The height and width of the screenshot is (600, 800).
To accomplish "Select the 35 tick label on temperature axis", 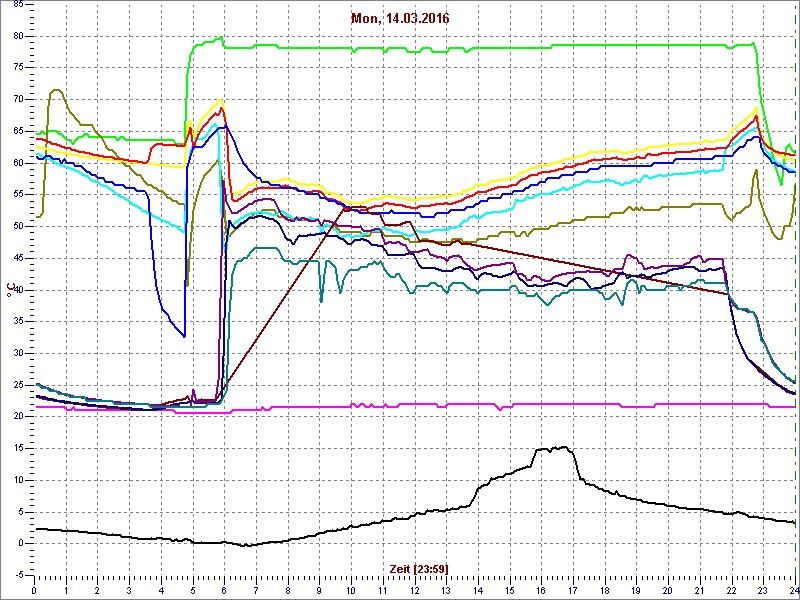I will pos(18,321).
